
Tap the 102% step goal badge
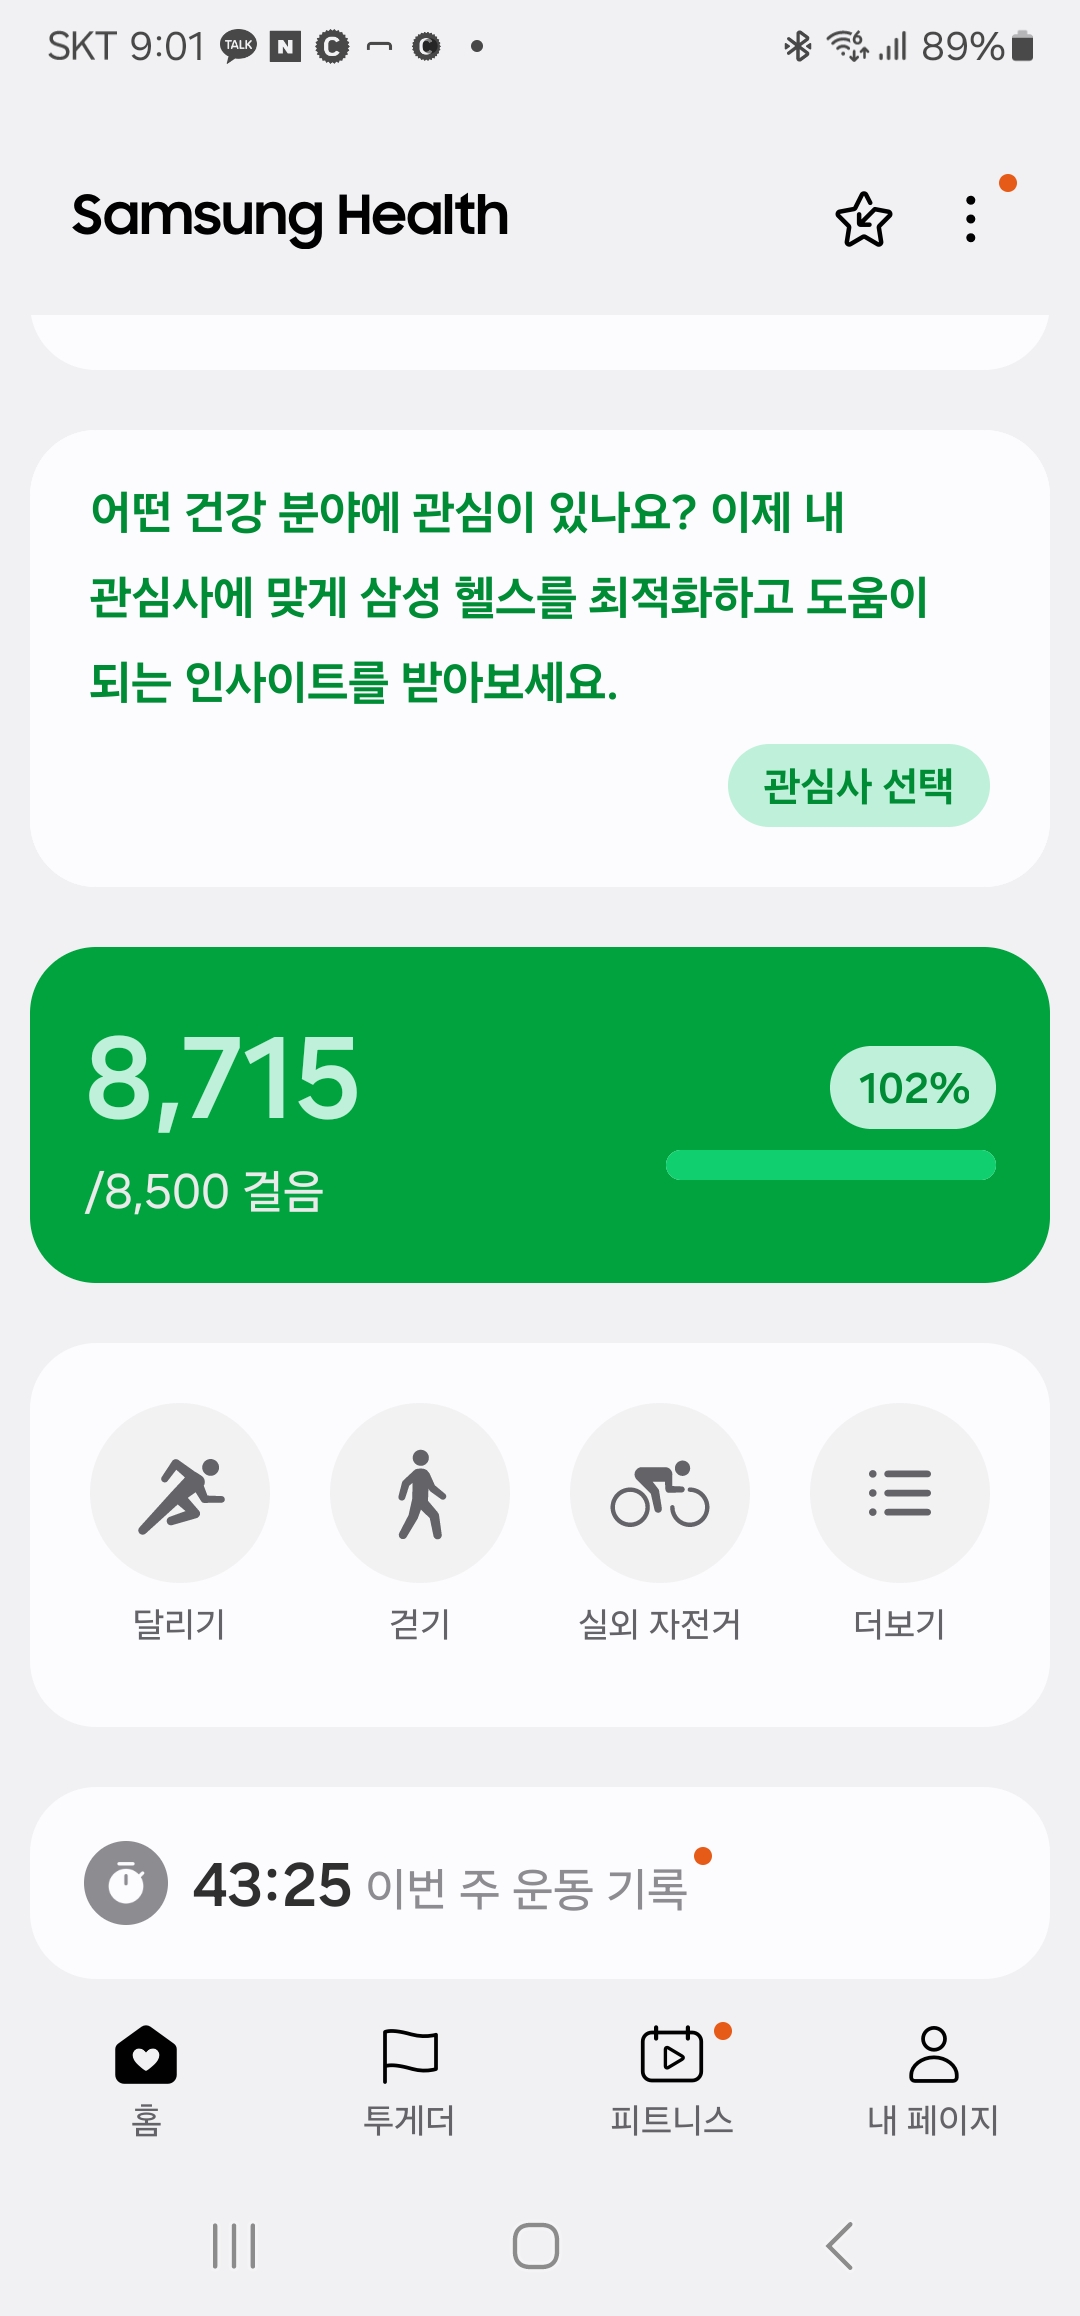coord(912,1088)
